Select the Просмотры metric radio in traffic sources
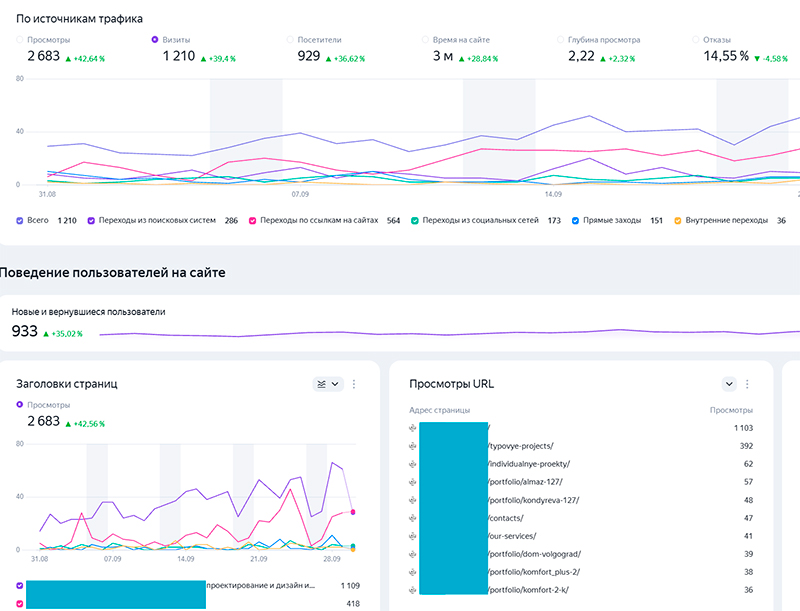Screen dimensions: 800x611 [x=20, y=40]
